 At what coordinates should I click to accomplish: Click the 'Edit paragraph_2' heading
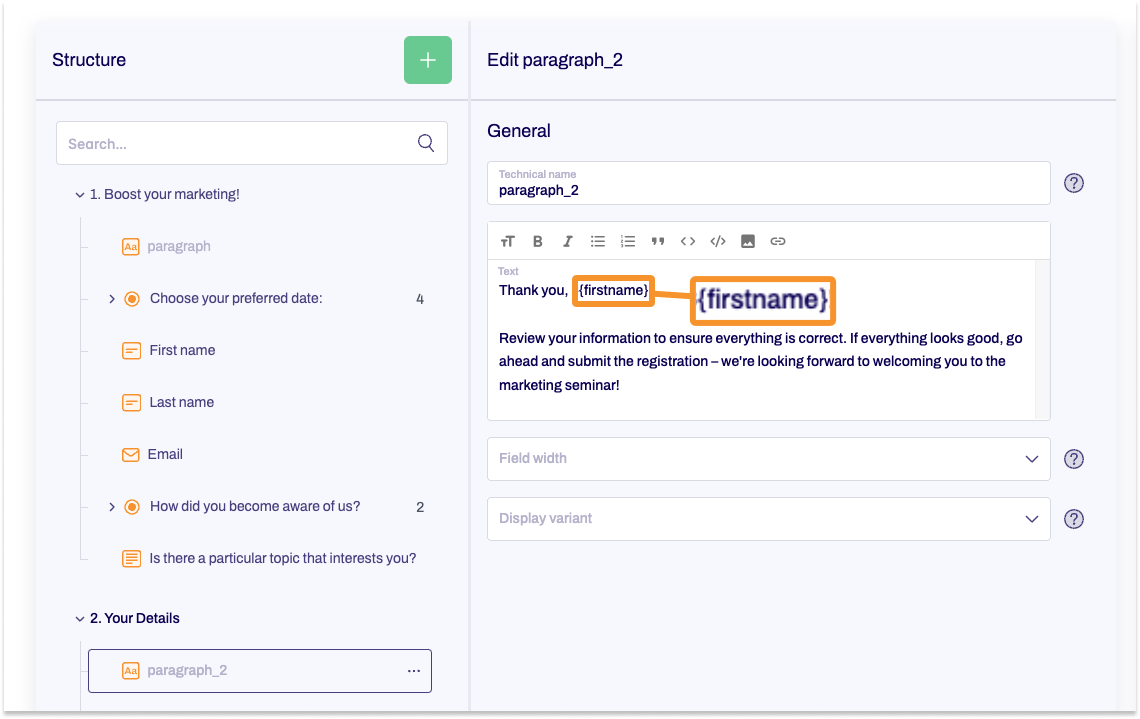[555, 60]
